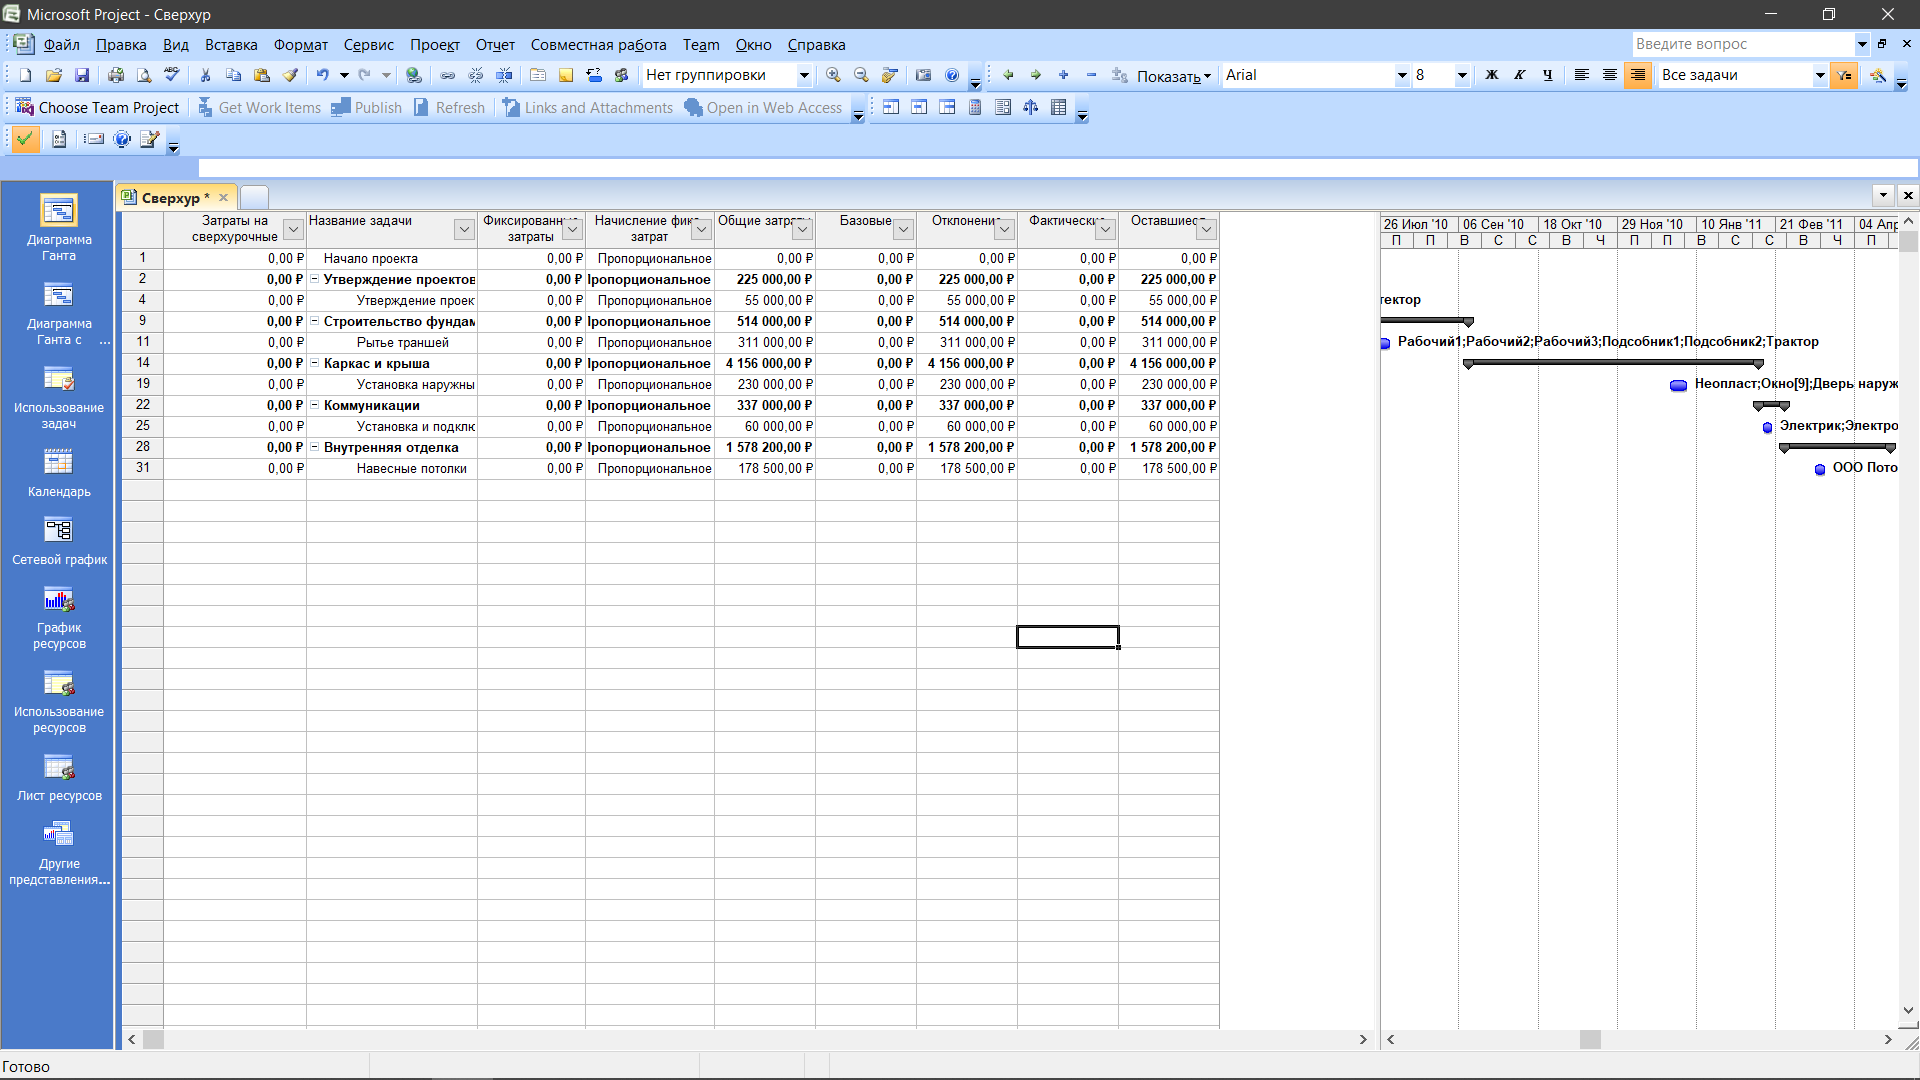Open the grouping dropdown 'Нет группировки'

(804, 75)
